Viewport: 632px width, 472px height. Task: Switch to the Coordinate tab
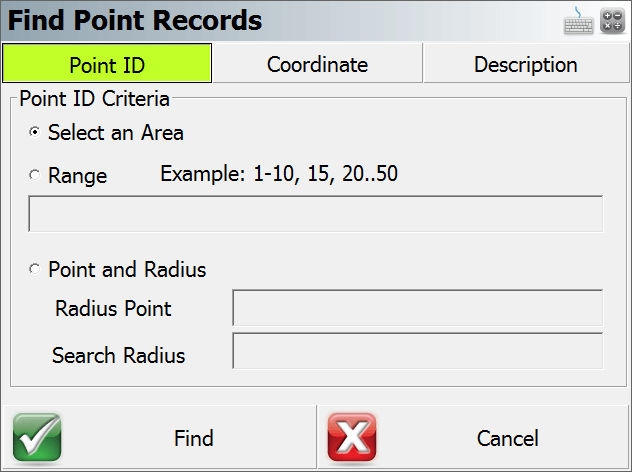(x=317, y=63)
